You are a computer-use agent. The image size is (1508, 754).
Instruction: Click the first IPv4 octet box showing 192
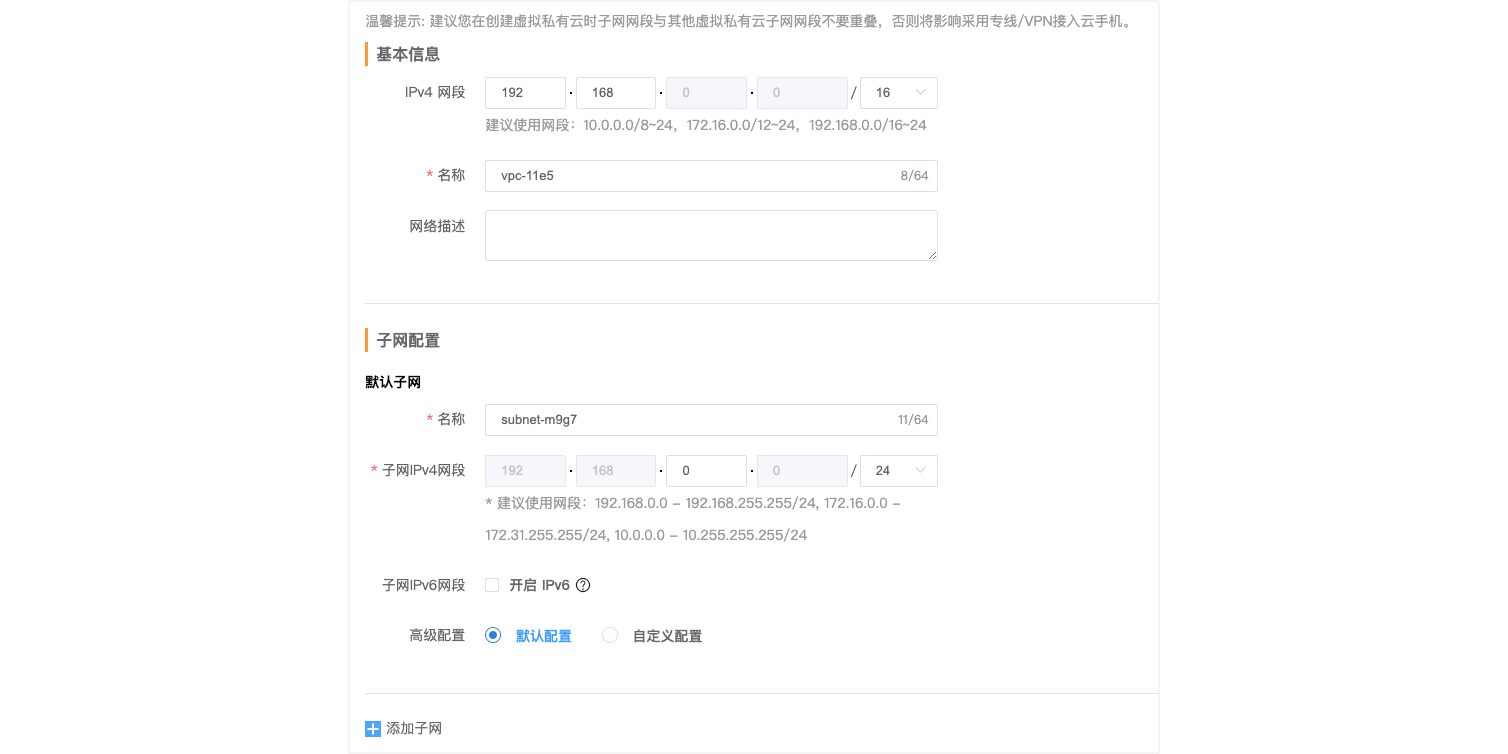click(525, 92)
